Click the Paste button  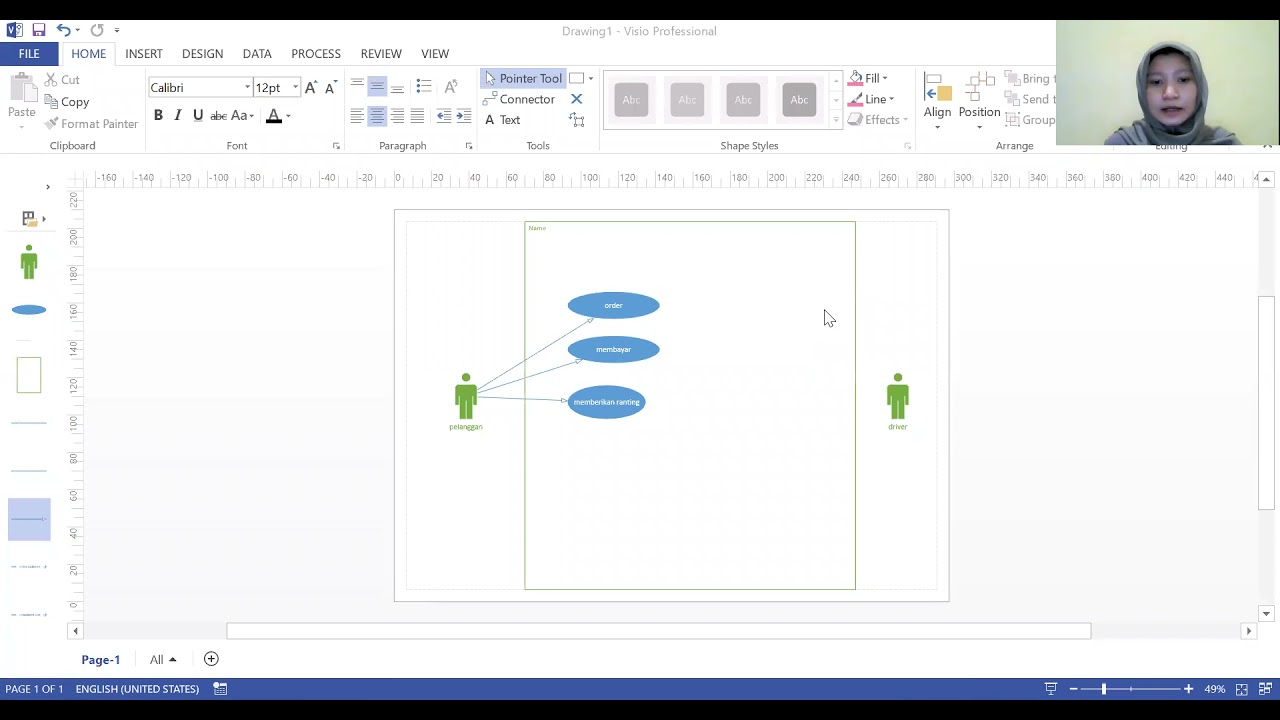(x=21, y=99)
